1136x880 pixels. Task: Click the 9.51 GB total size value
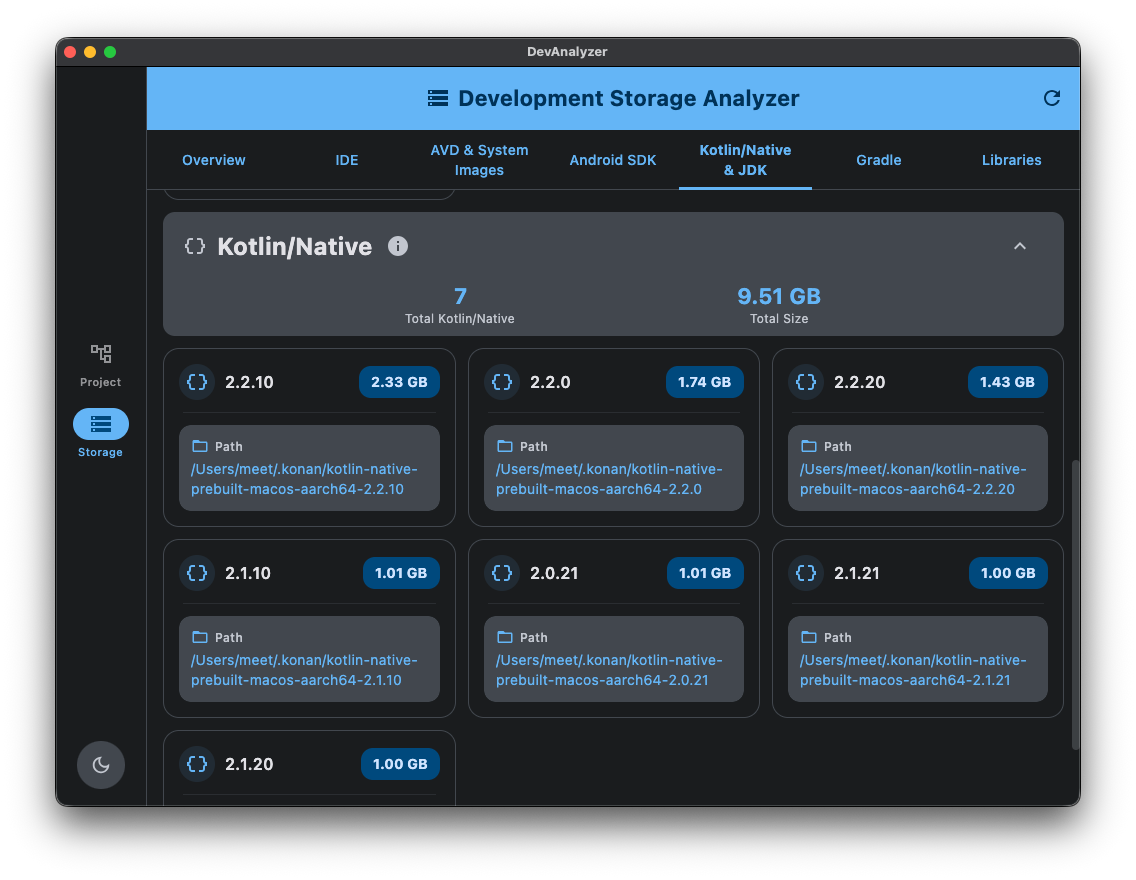point(779,296)
